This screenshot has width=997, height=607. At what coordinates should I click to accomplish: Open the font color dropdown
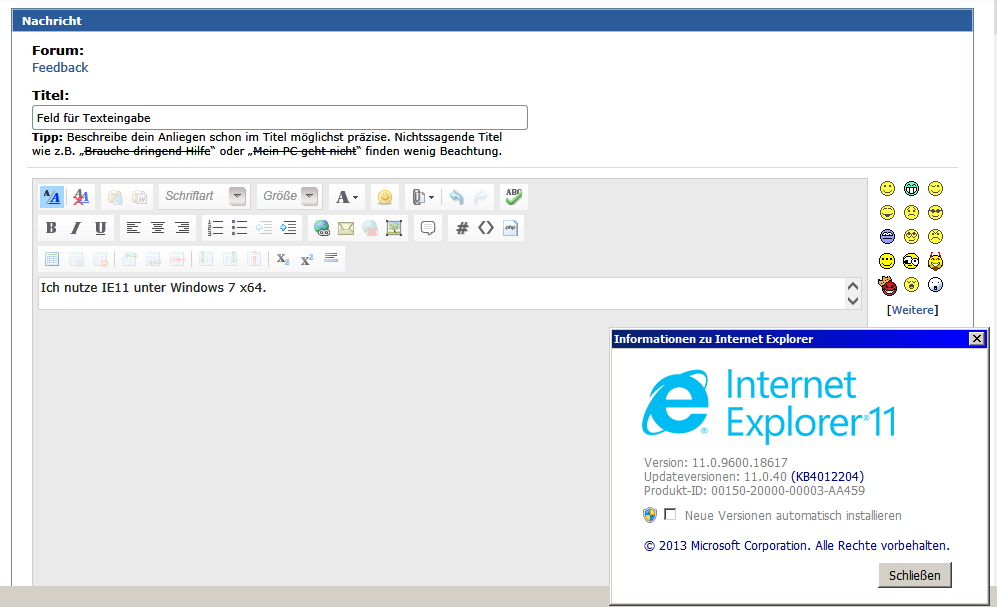(x=347, y=197)
